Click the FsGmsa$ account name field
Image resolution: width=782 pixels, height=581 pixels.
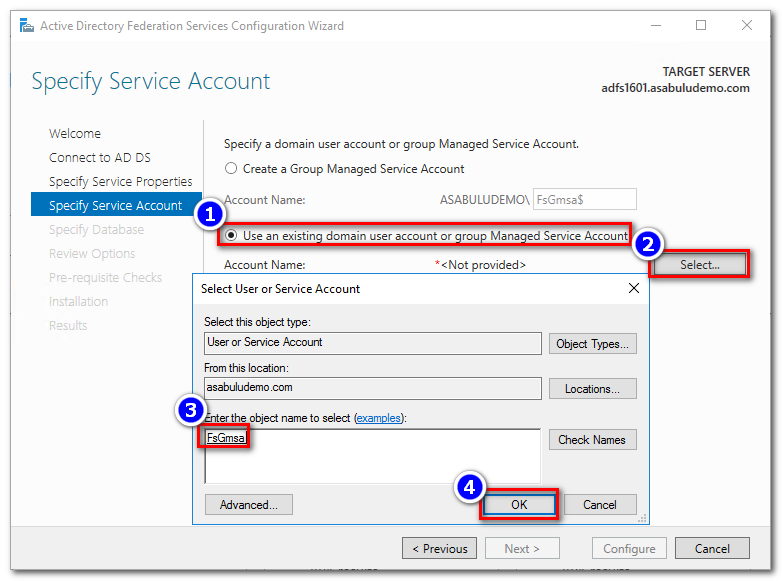pos(585,199)
